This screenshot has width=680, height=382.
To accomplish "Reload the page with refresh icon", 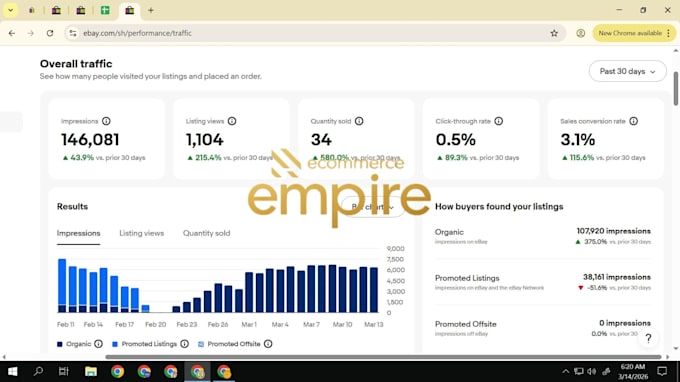I will (50, 33).
